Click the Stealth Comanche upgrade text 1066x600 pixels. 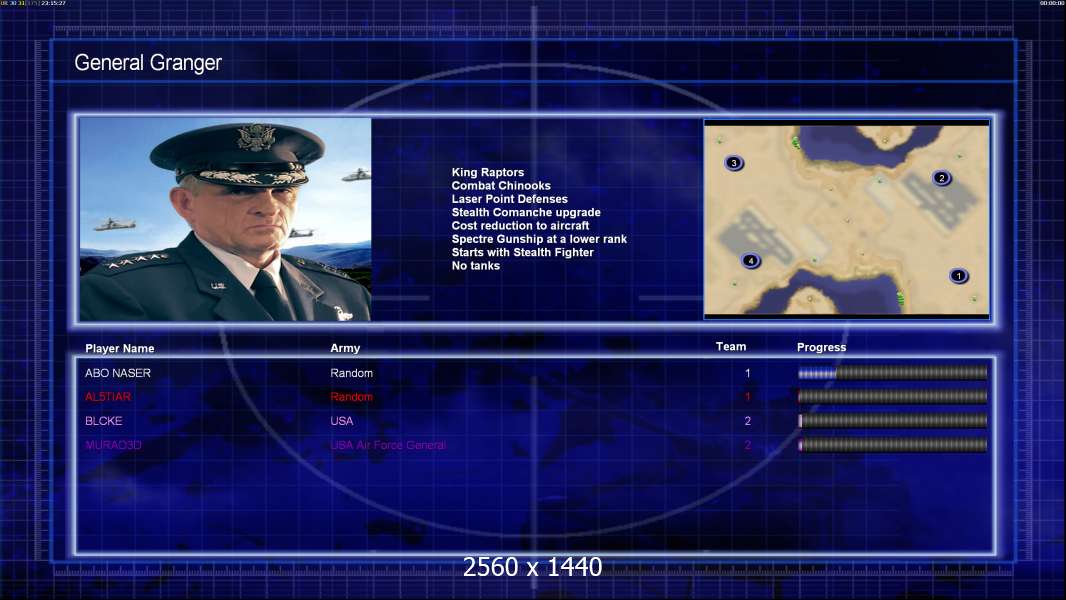pos(526,213)
